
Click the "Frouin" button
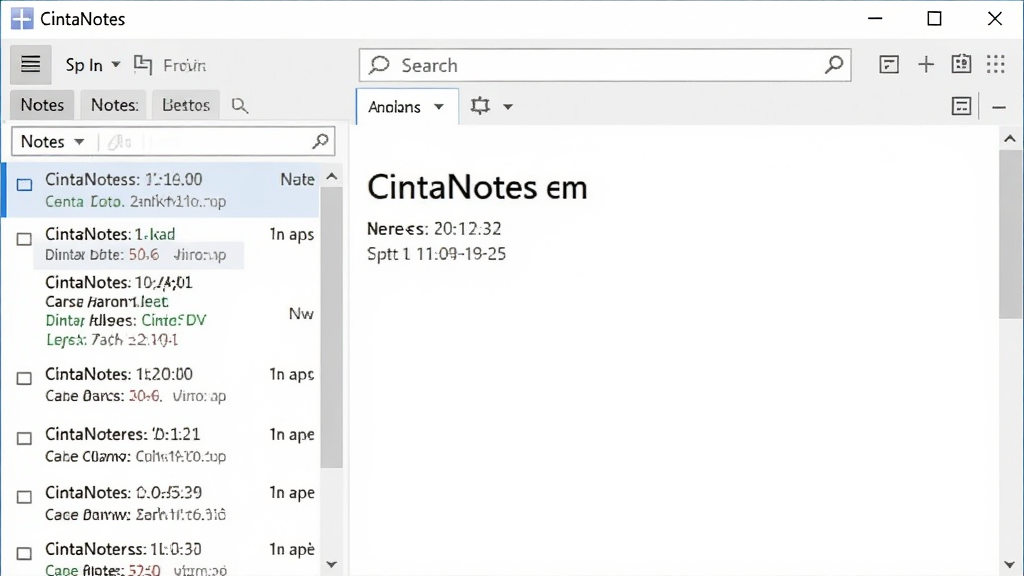pos(185,65)
